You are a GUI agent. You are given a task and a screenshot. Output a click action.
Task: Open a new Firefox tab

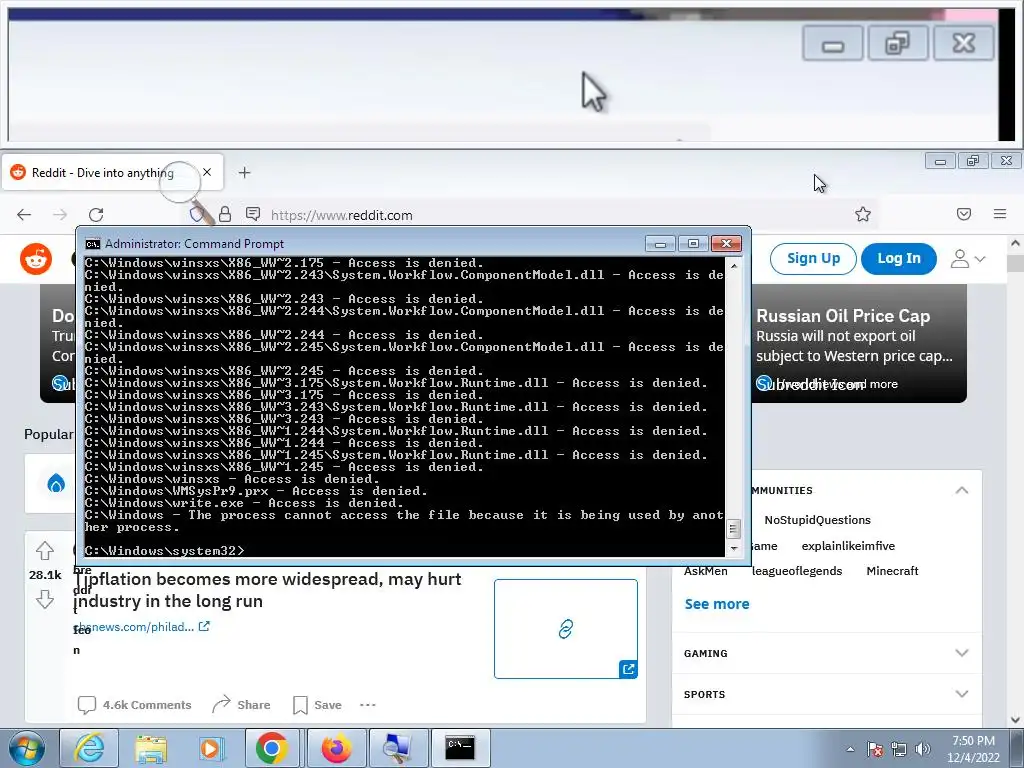pos(244,172)
